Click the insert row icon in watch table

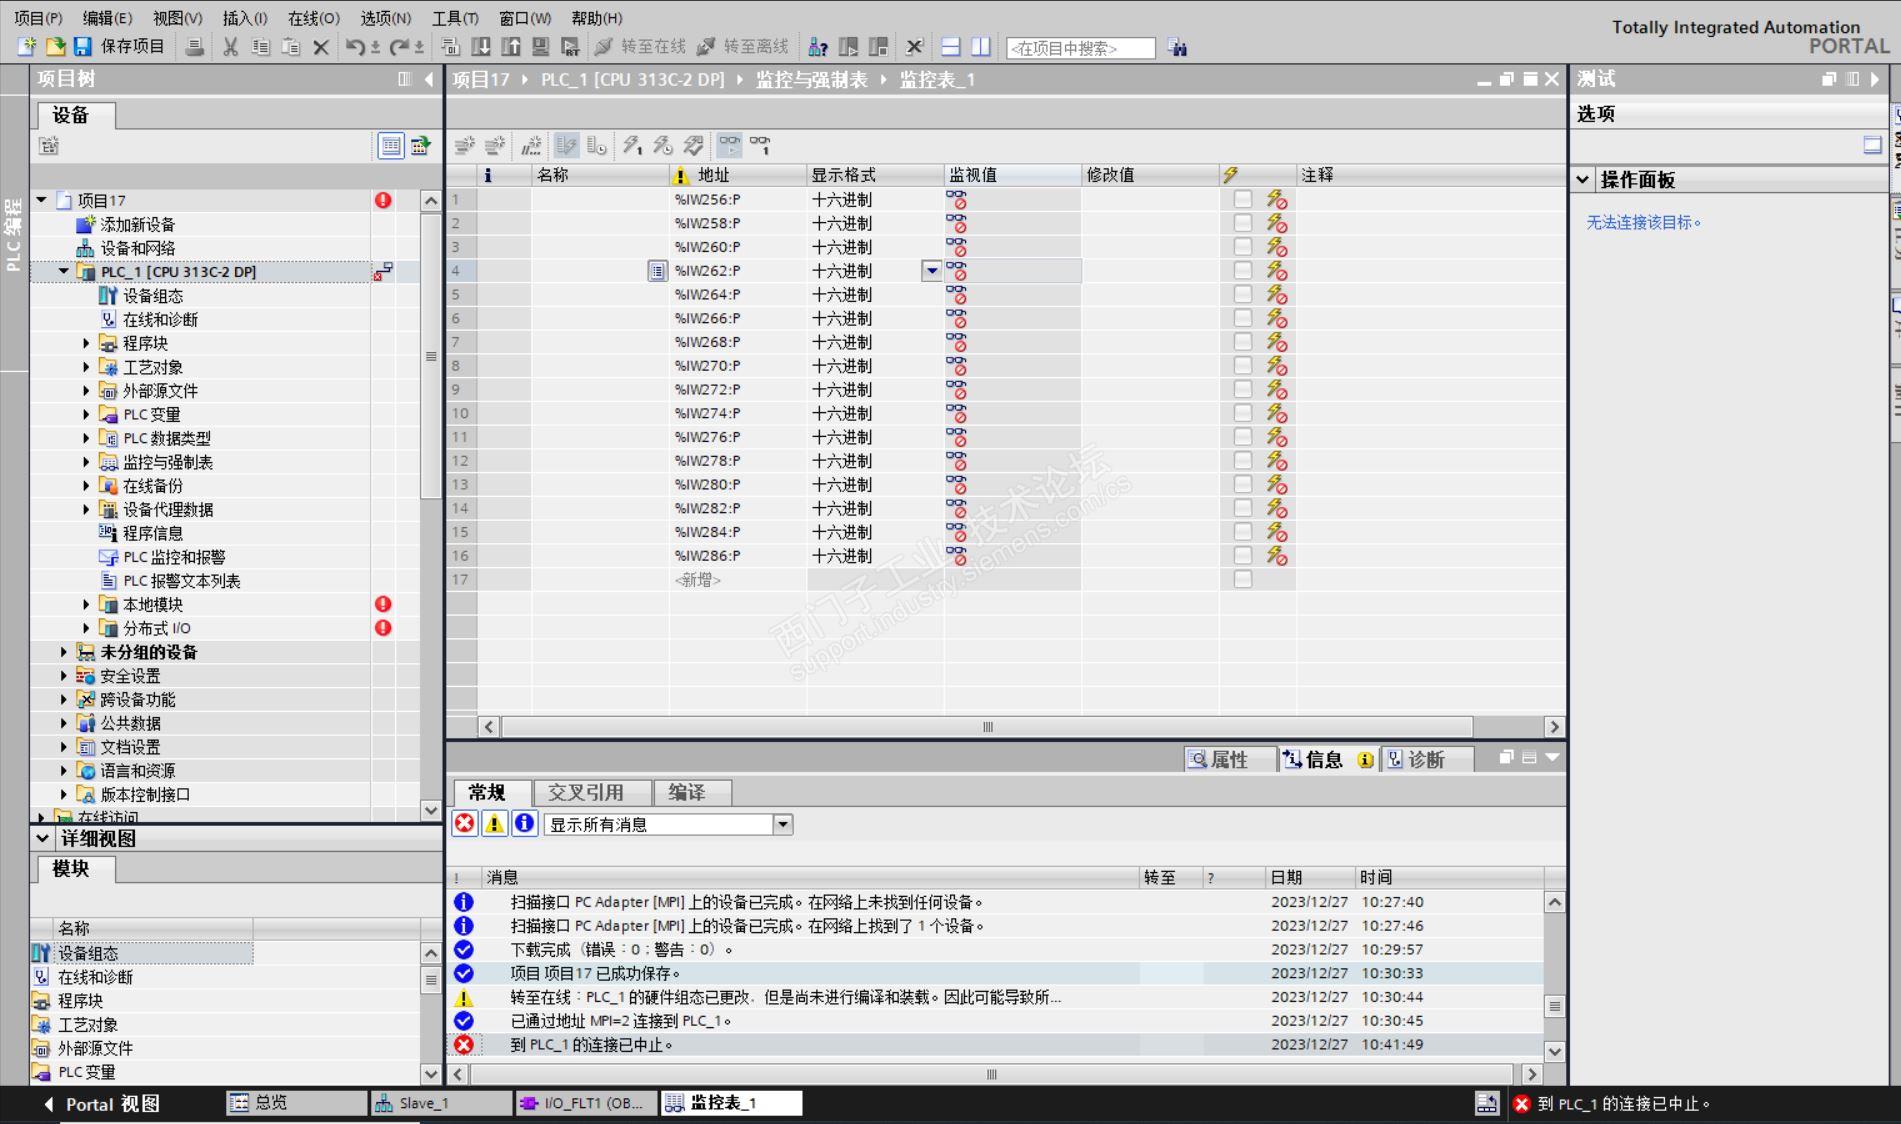464,146
